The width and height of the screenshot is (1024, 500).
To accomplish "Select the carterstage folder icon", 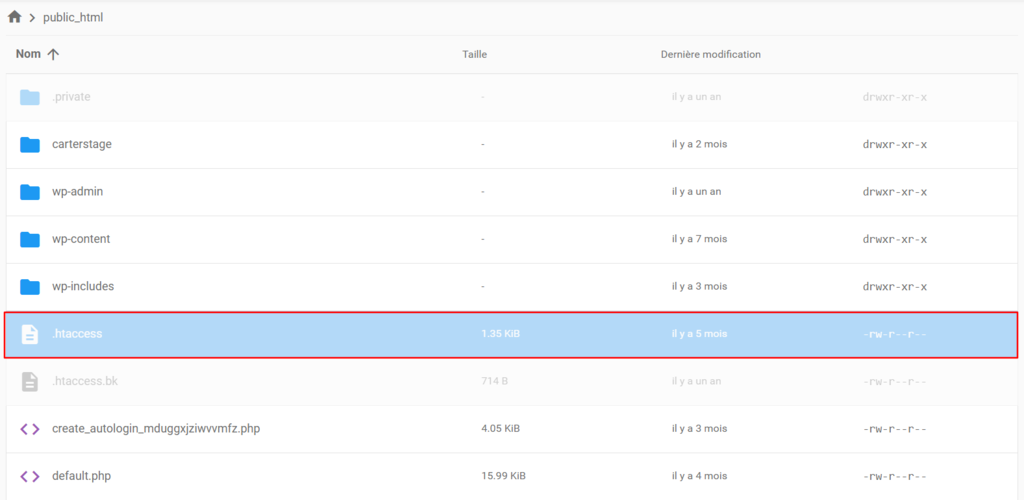I will [x=30, y=145].
